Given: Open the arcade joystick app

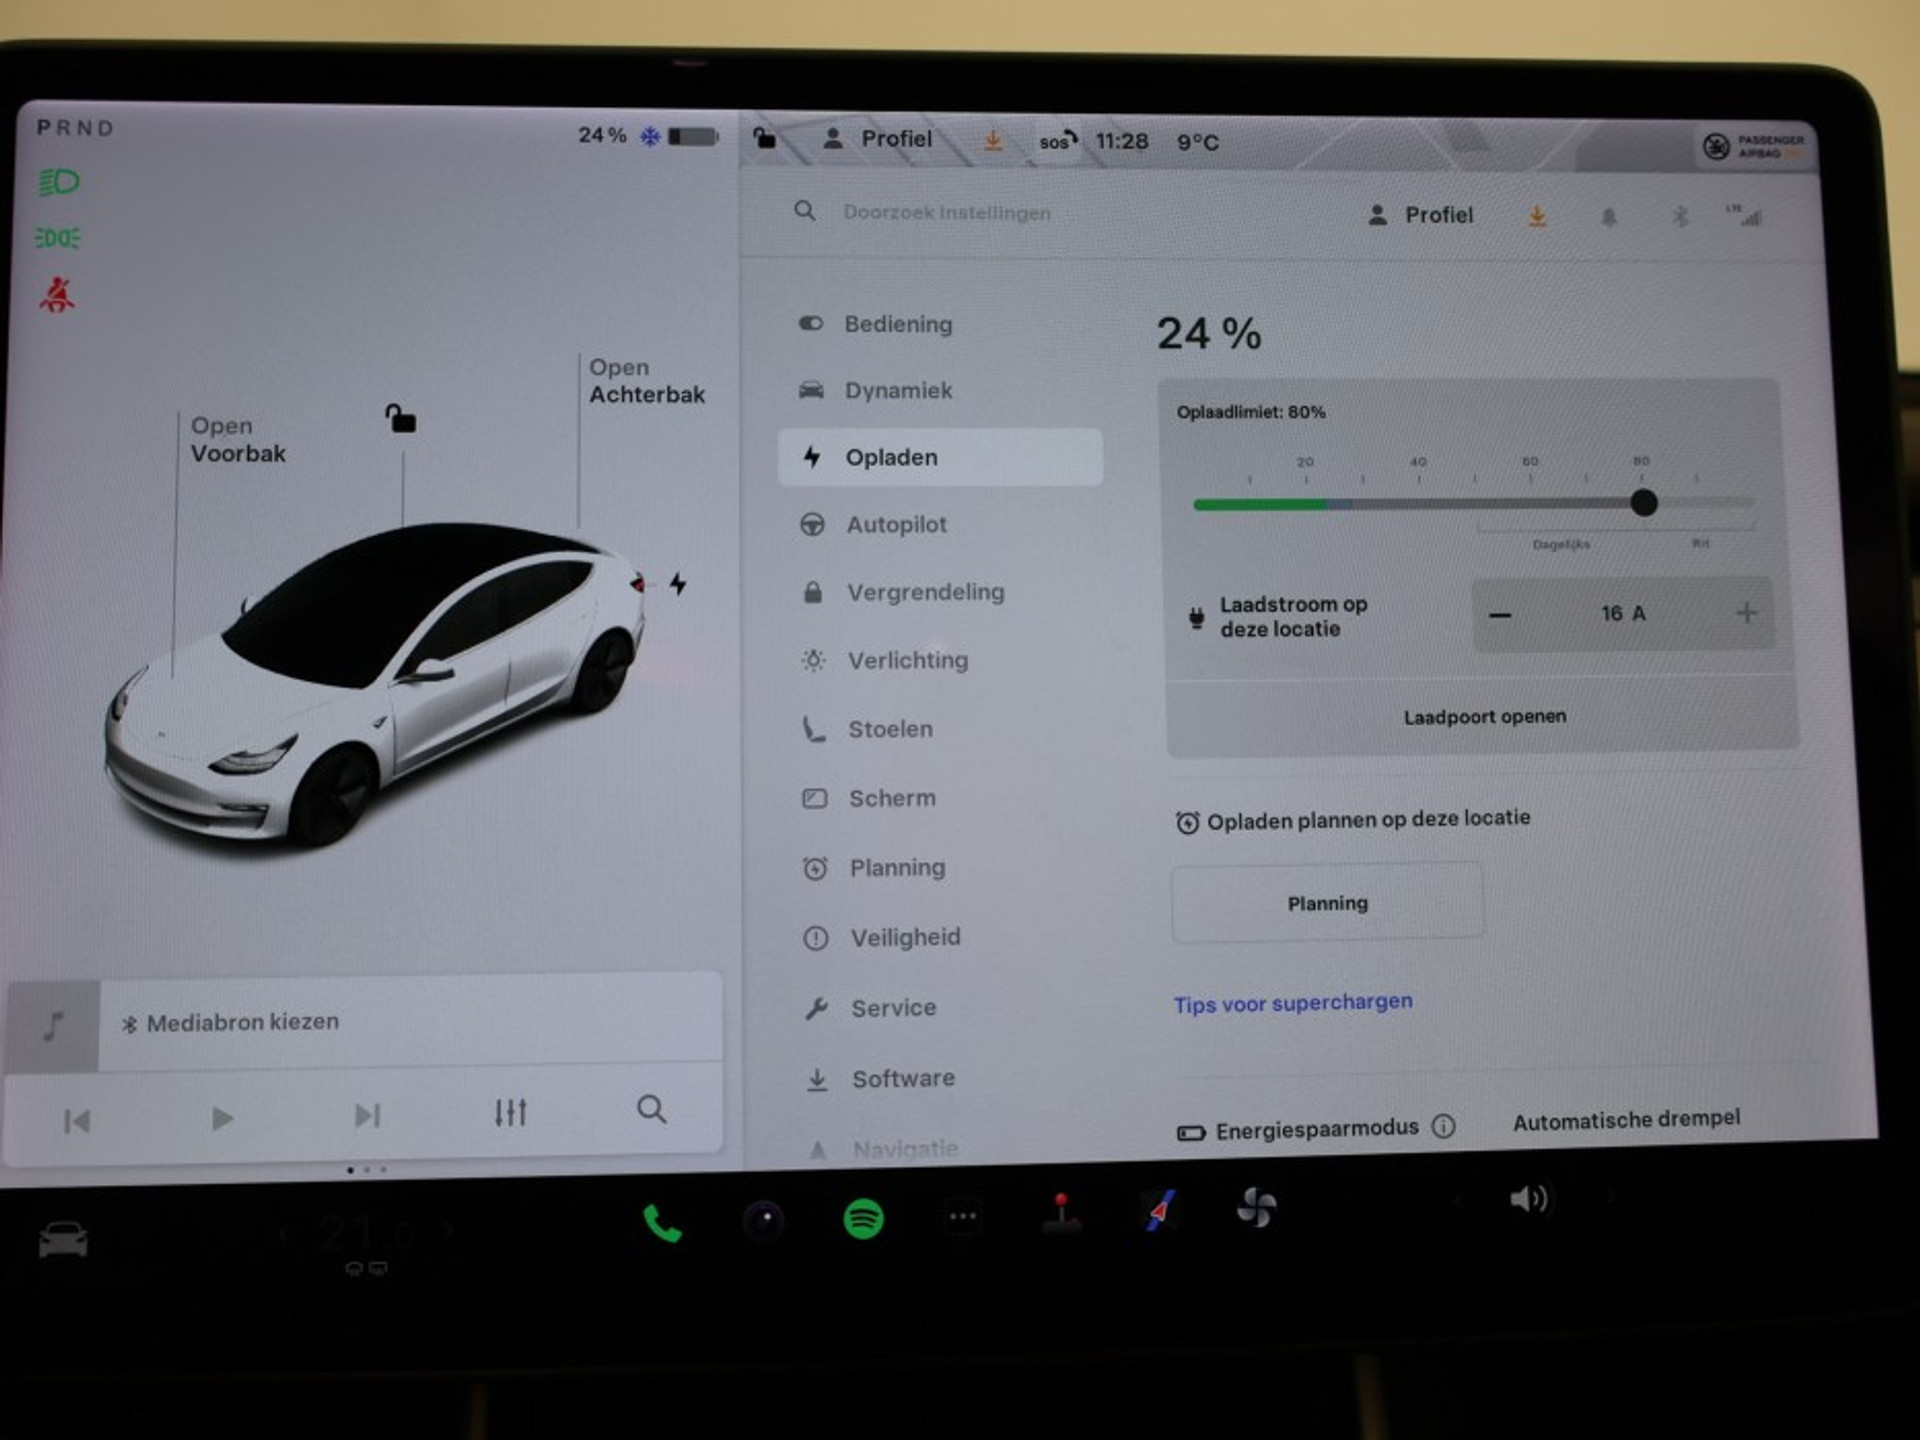Looking at the screenshot, I should 1061,1213.
